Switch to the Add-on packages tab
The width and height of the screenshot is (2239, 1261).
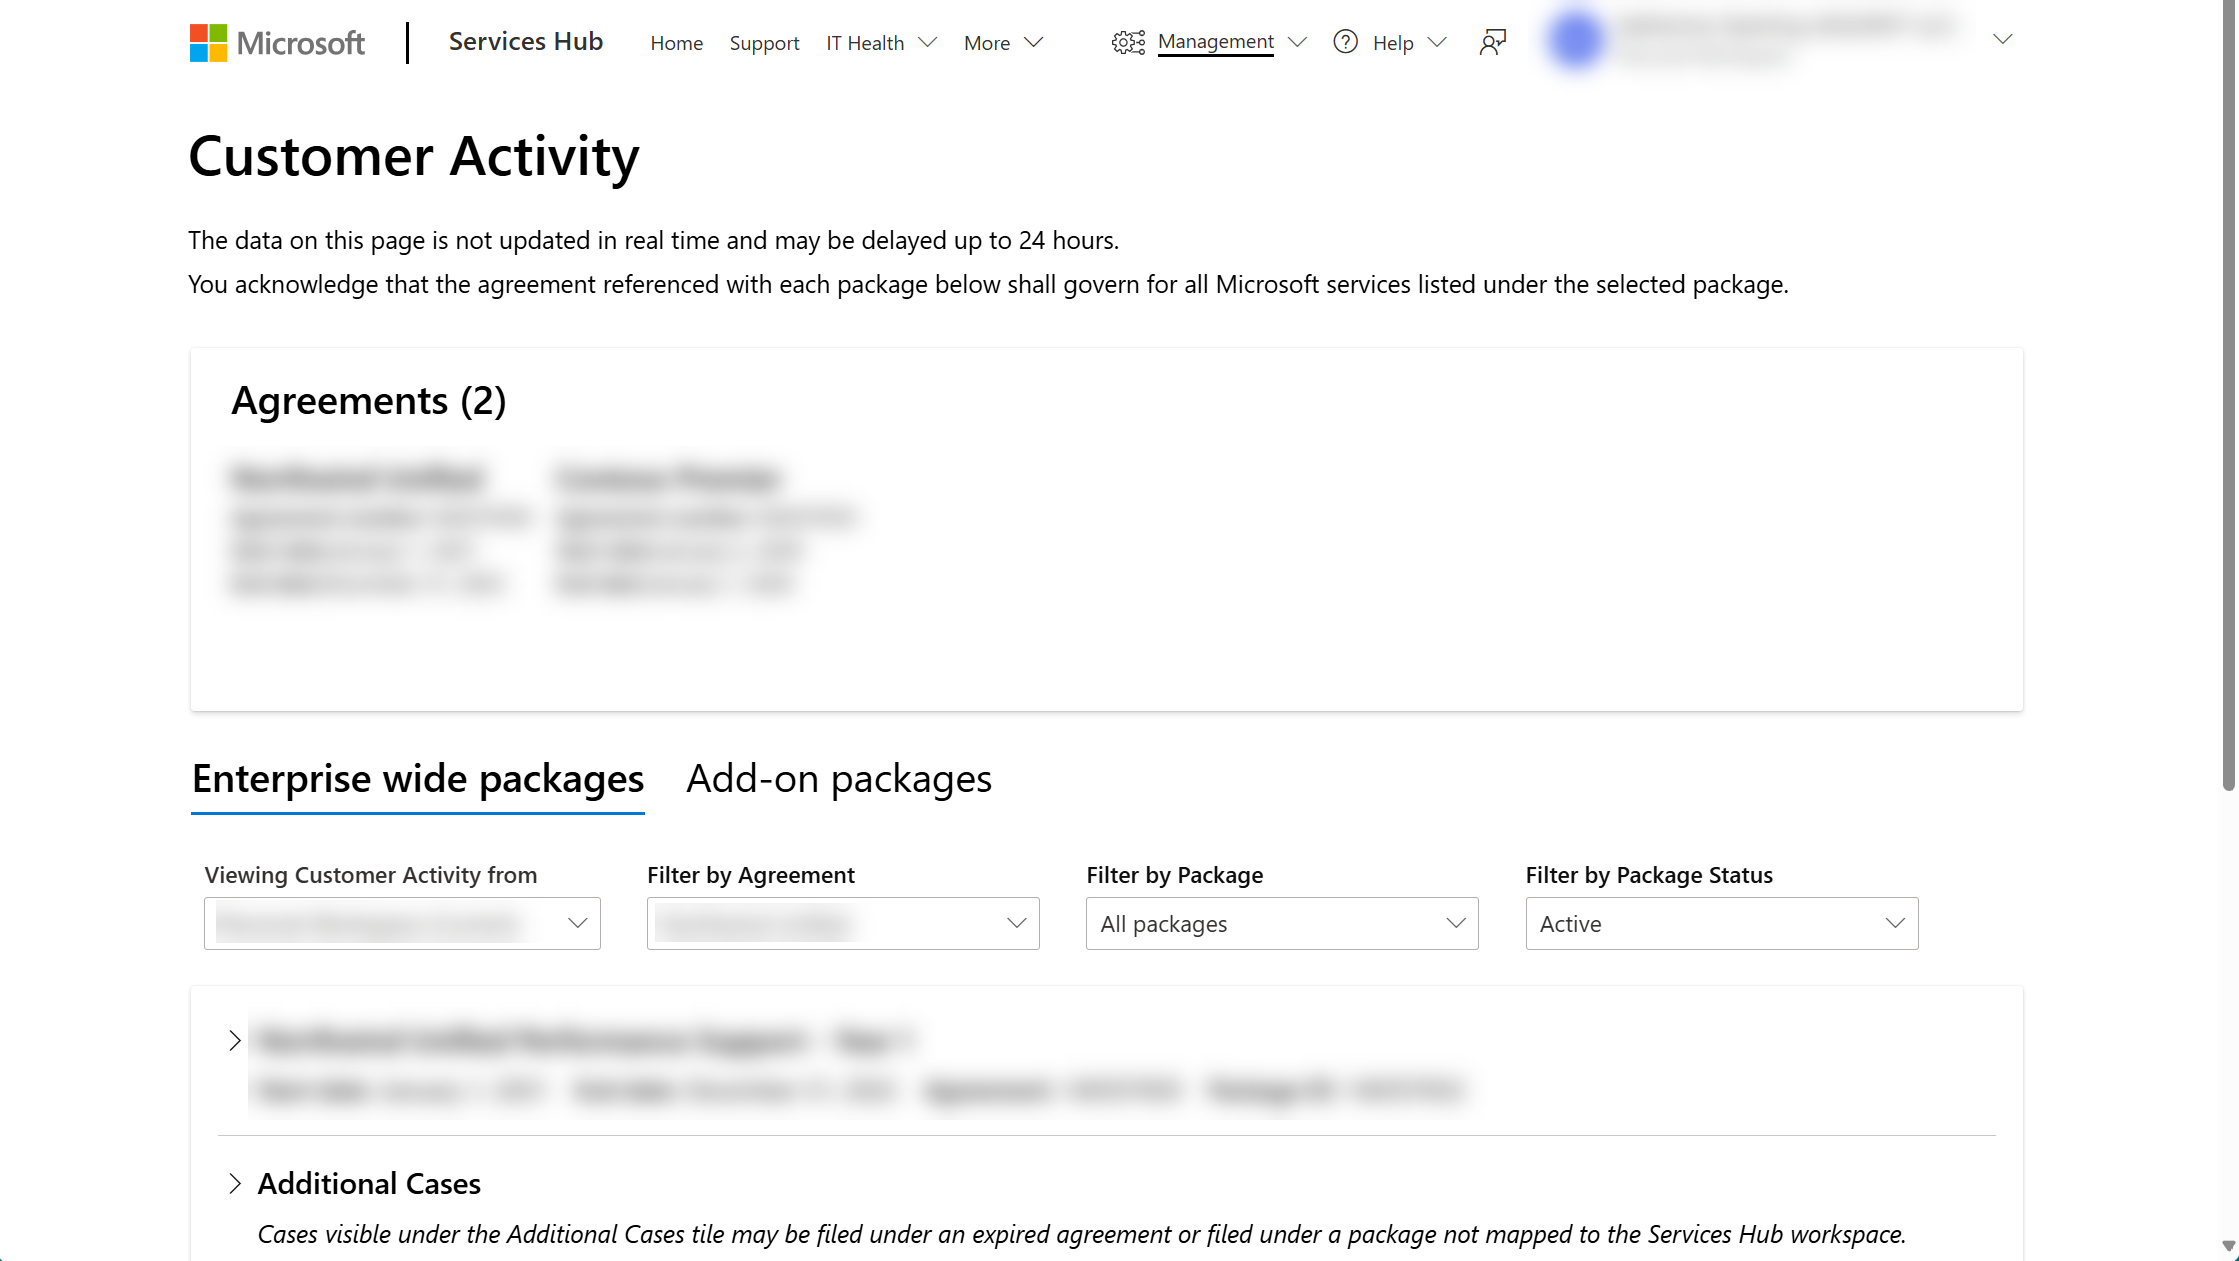pyautogui.click(x=840, y=777)
